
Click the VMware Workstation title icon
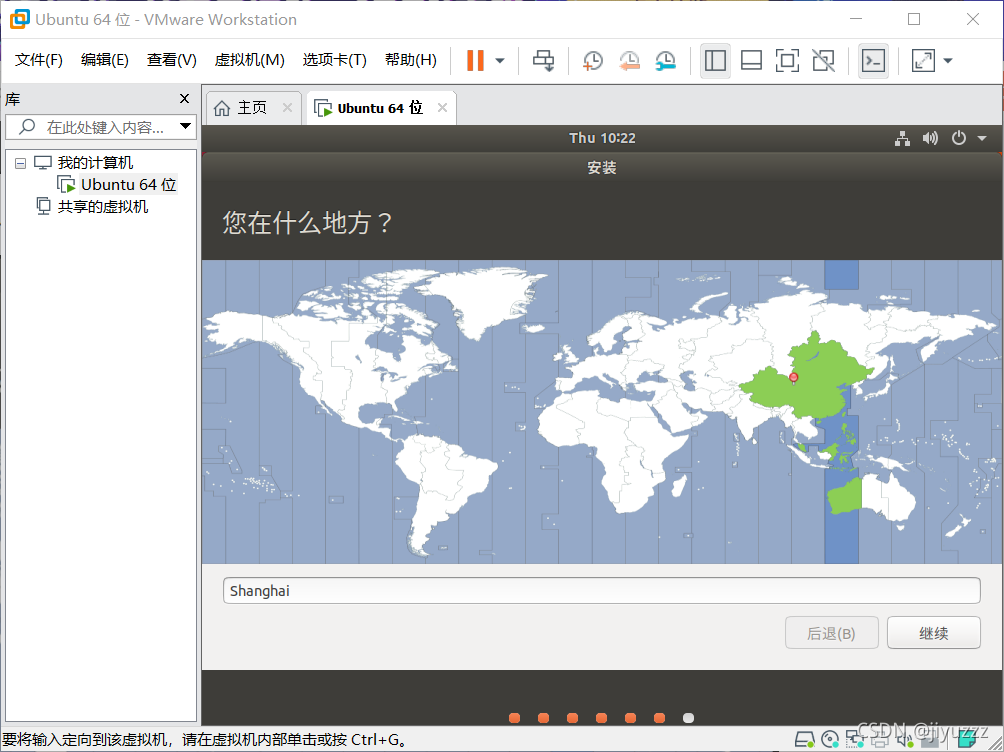[20, 19]
